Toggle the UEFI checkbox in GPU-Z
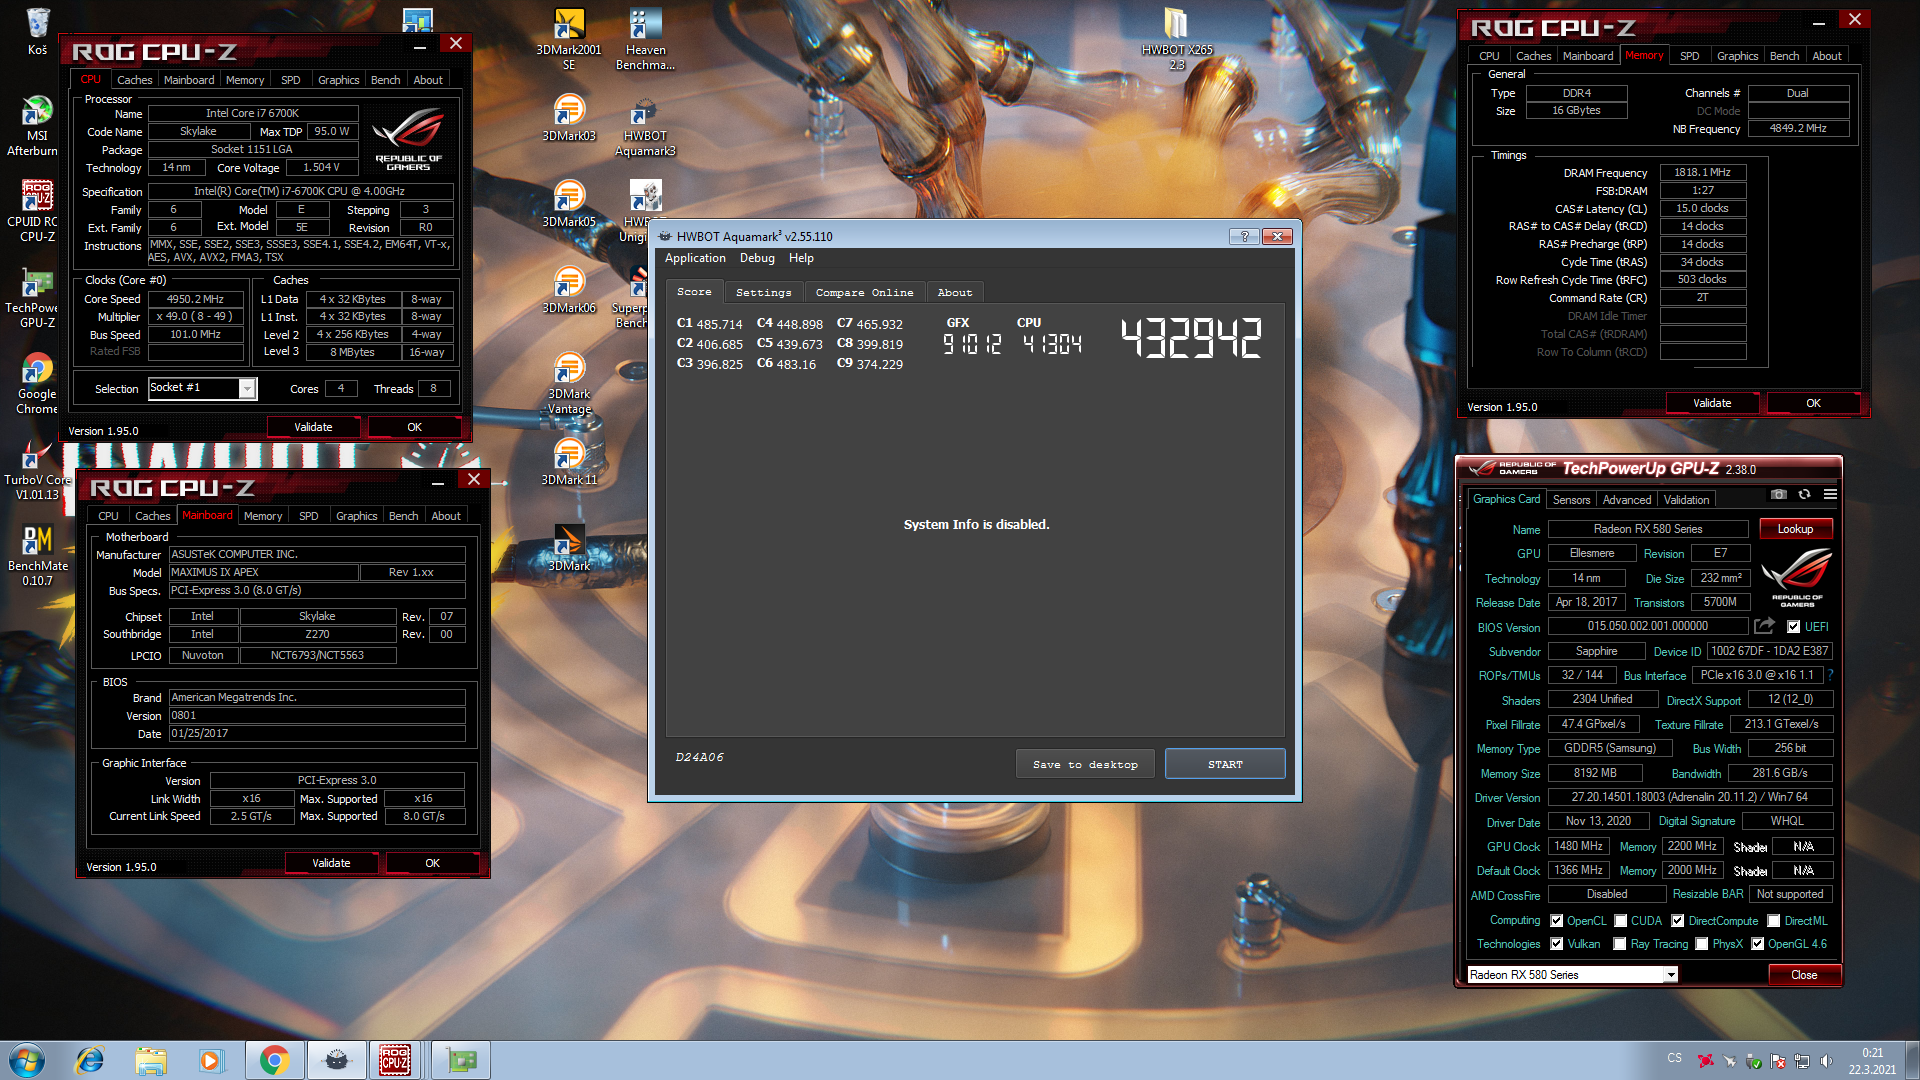The image size is (1920, 1080). click(1793, 627)
